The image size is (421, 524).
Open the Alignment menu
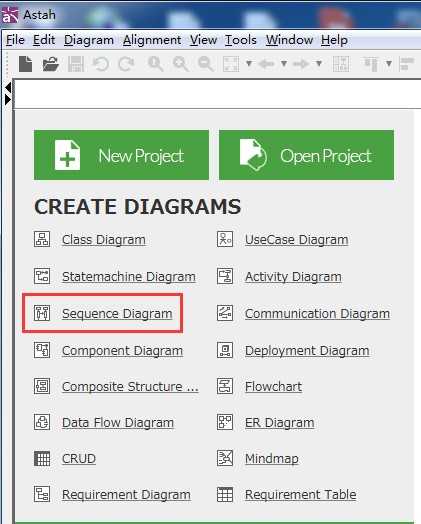tap(152, 40)
